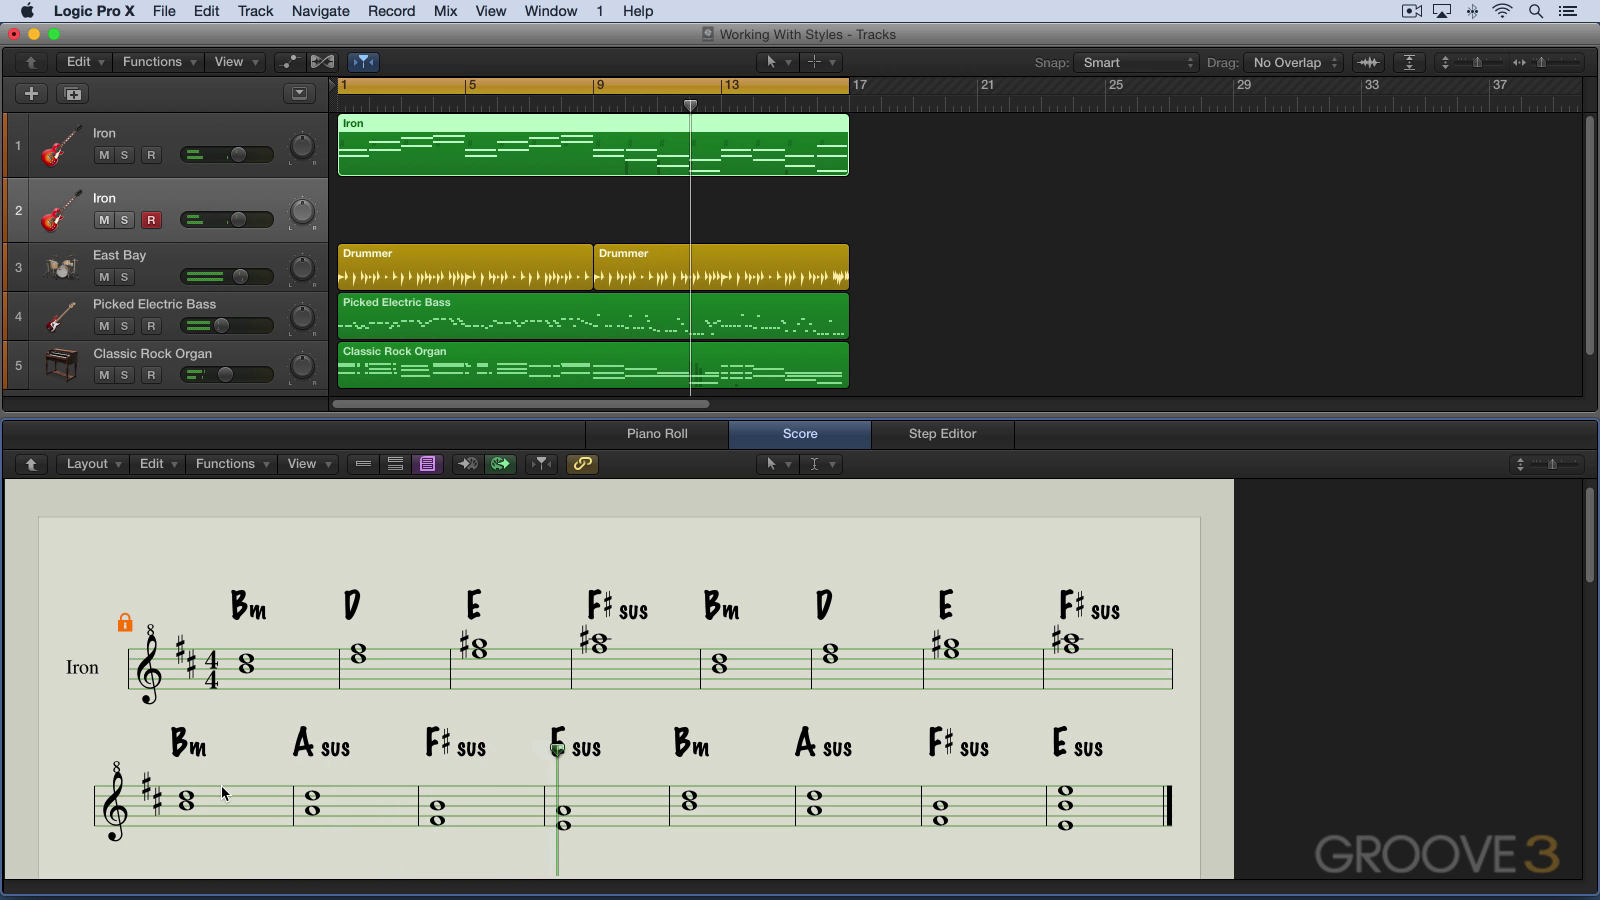Screen dimensions: 1600x900
Task: Click the East Bay drum kit icon
Action: point(61,268)
